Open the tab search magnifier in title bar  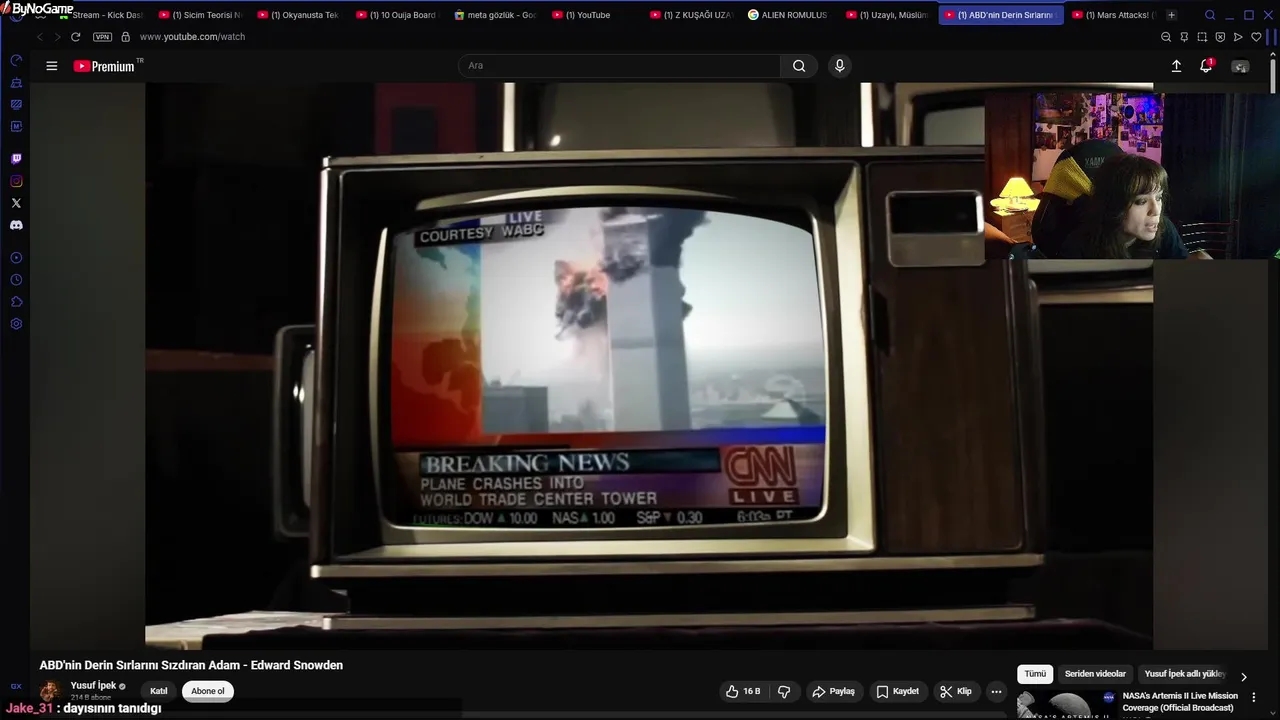[1210, 15]
